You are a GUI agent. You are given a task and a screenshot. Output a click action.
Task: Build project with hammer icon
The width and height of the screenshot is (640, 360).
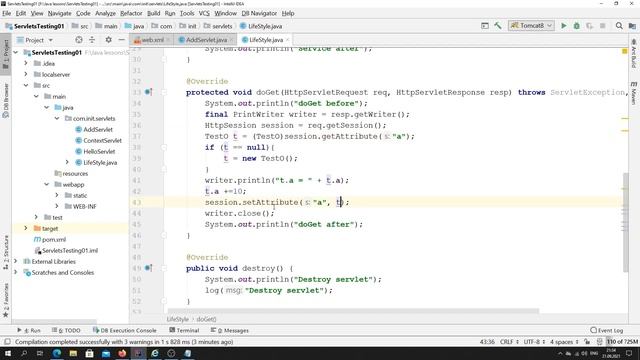pyautogui.click(x=498, y=26)
